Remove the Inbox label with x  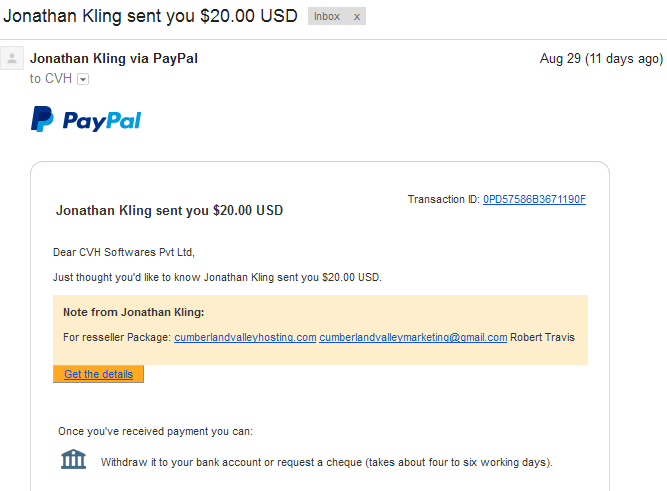(x=356, y=17)
